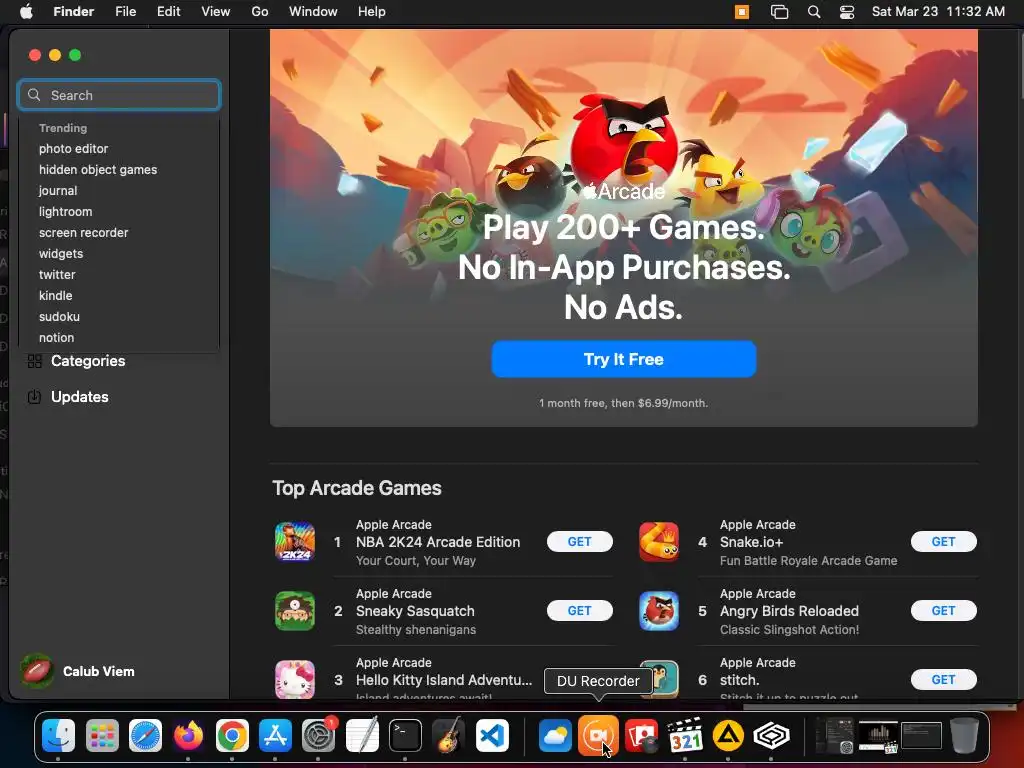
Task: Open Visual Studio Code from the dock
Action: (x=492, y=736)
